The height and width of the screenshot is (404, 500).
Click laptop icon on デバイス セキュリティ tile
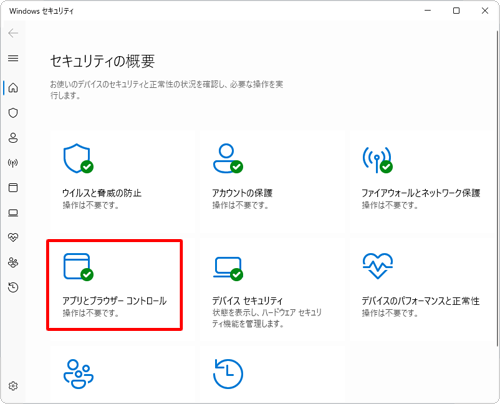[228, 269]
